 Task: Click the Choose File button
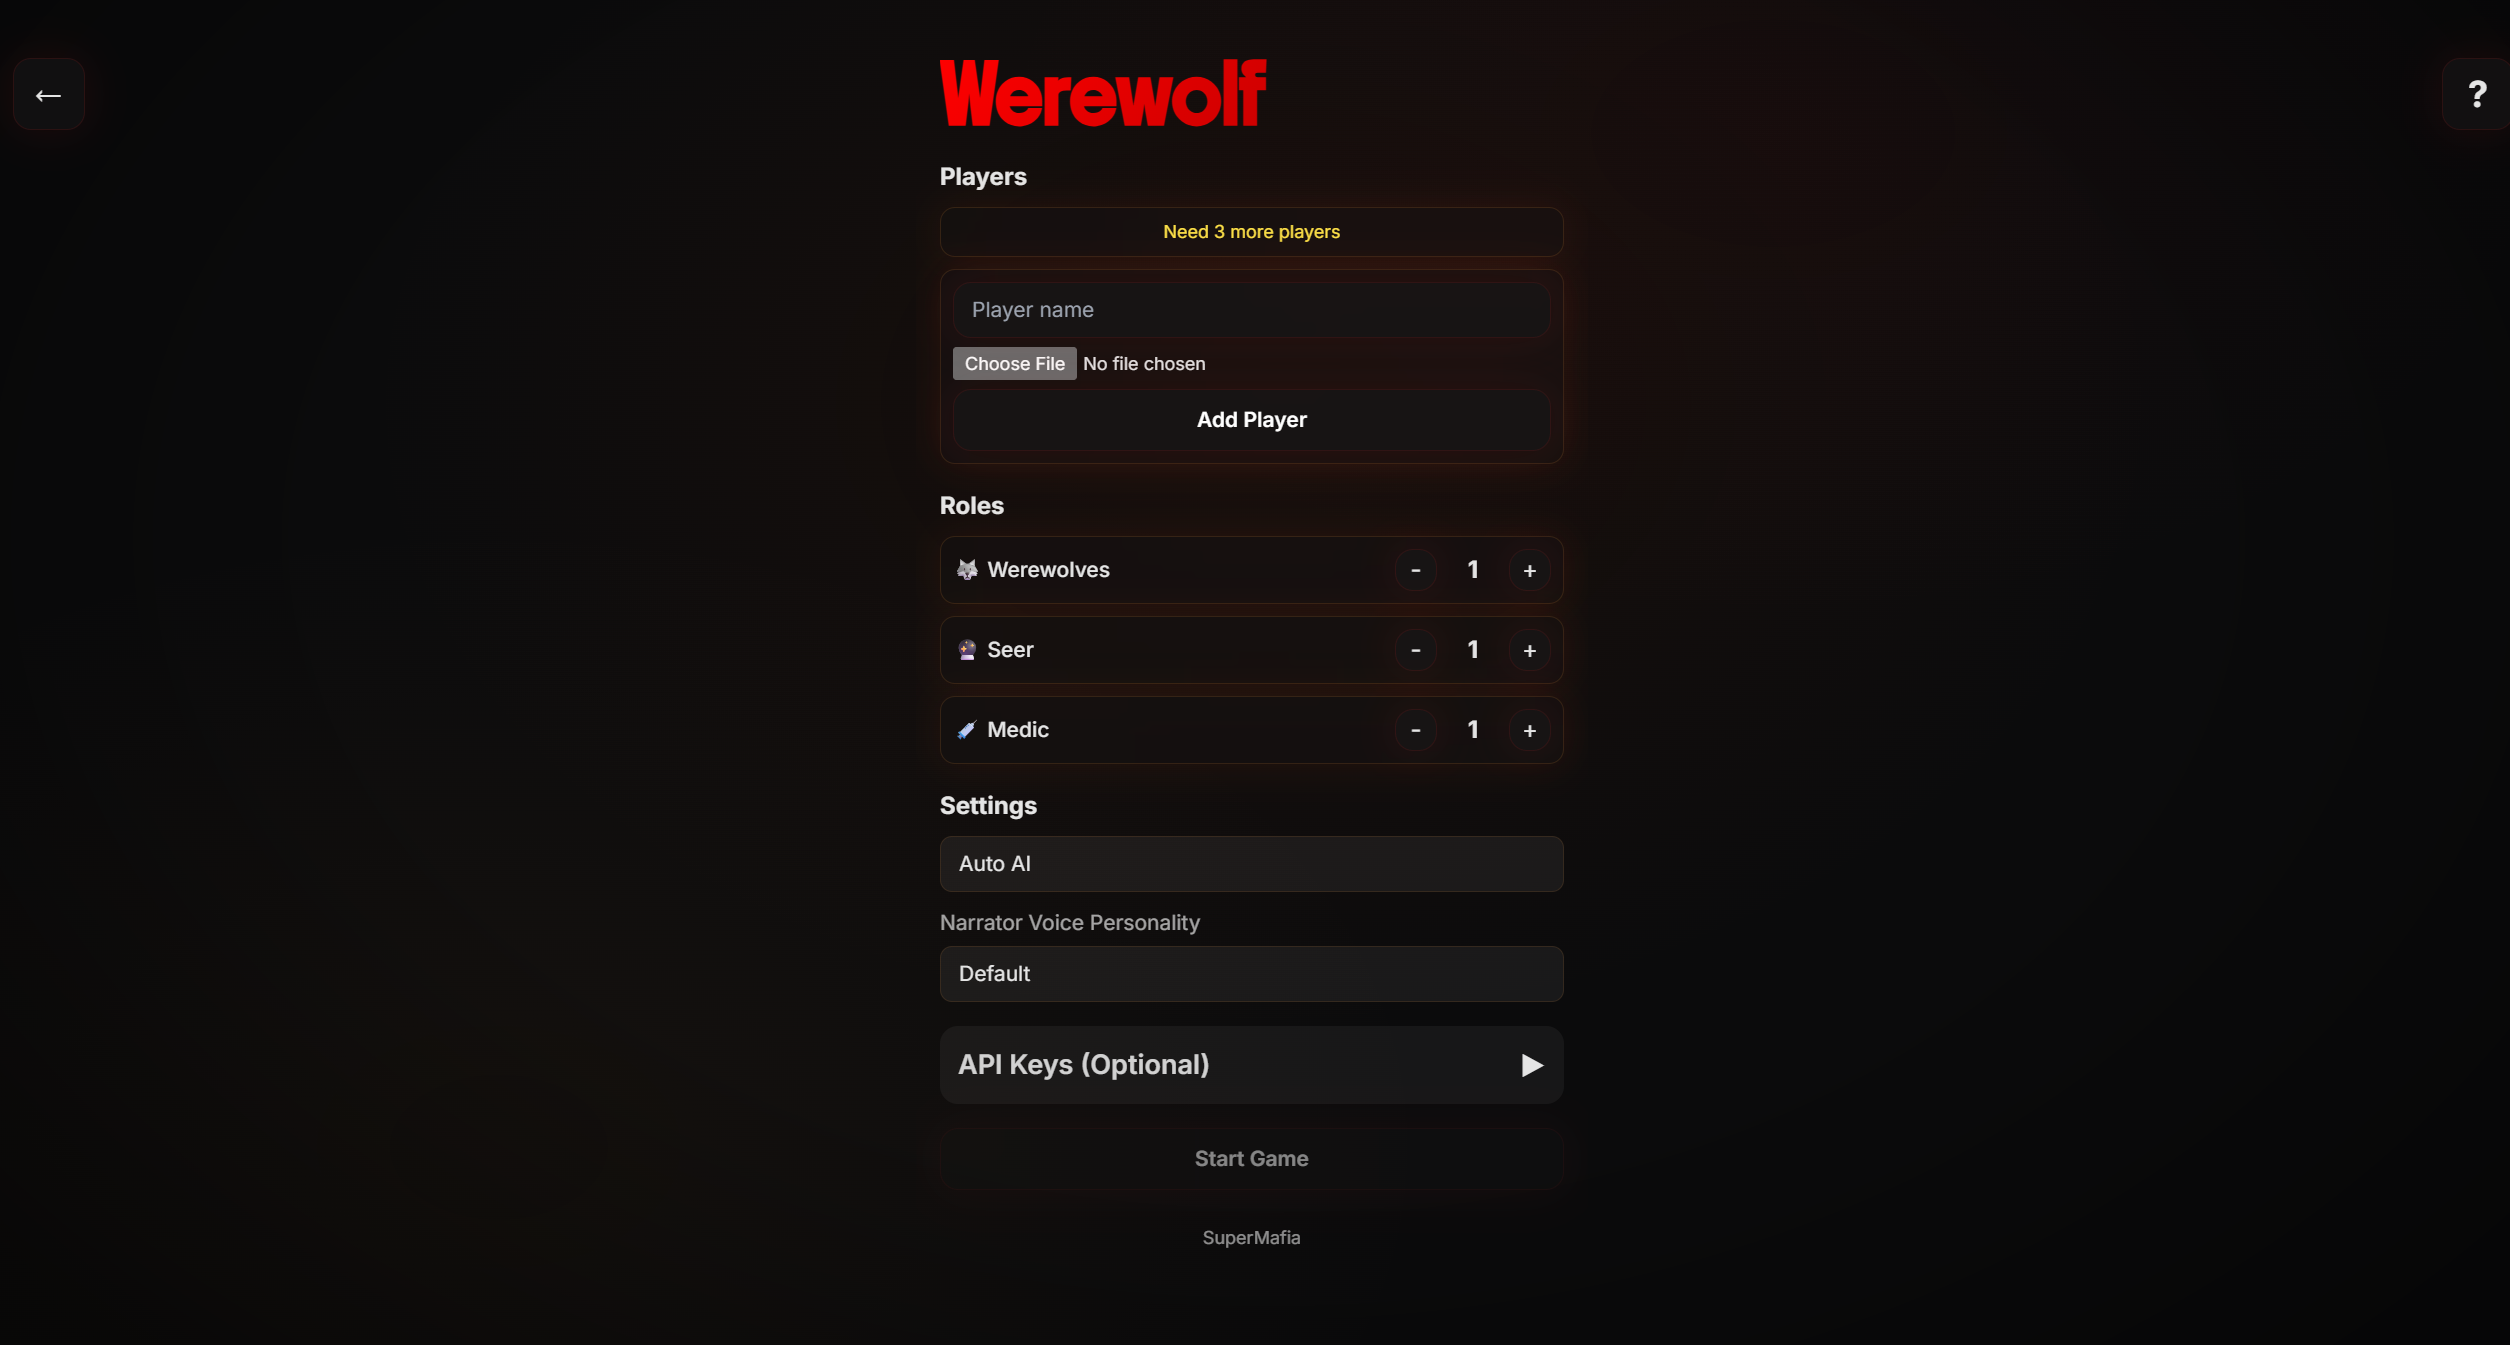click(1014, 363)
